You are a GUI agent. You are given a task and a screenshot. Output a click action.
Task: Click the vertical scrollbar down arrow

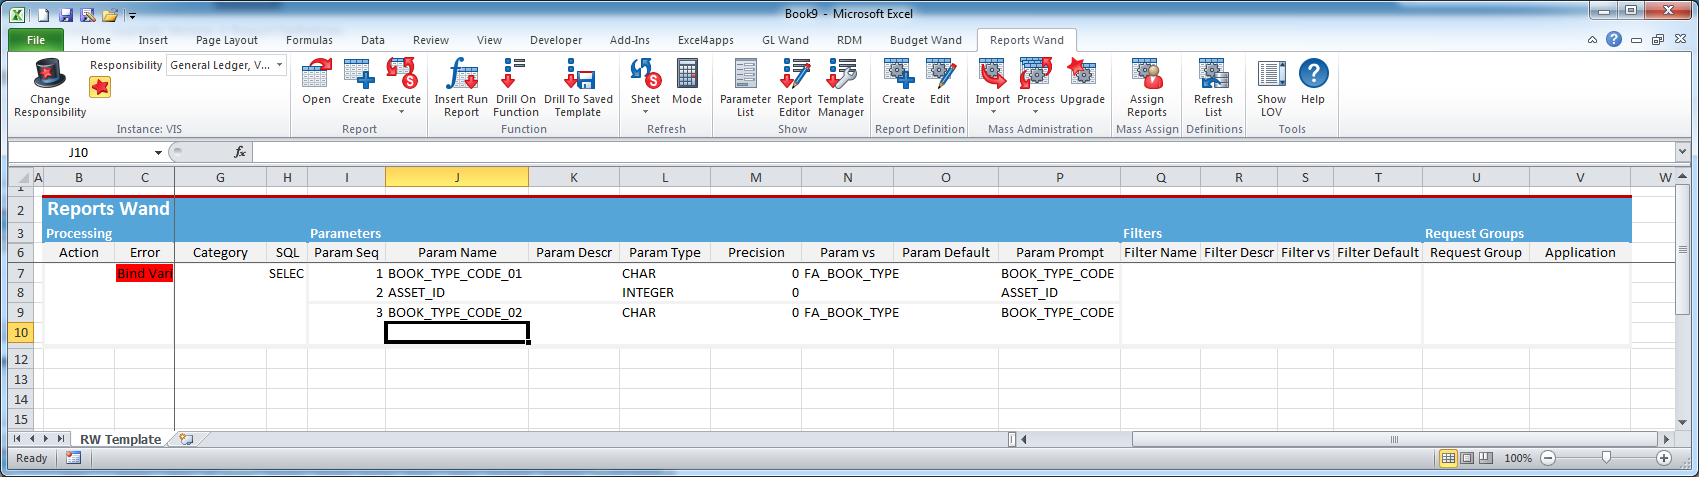[1682, 422]
